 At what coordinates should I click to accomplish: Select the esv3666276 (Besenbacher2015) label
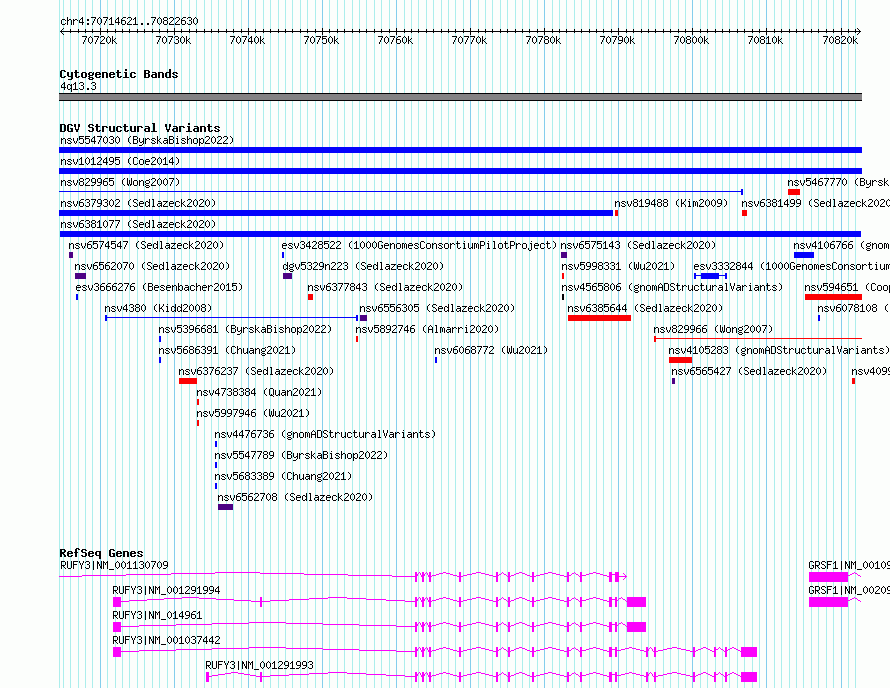[x=159, y=287]
